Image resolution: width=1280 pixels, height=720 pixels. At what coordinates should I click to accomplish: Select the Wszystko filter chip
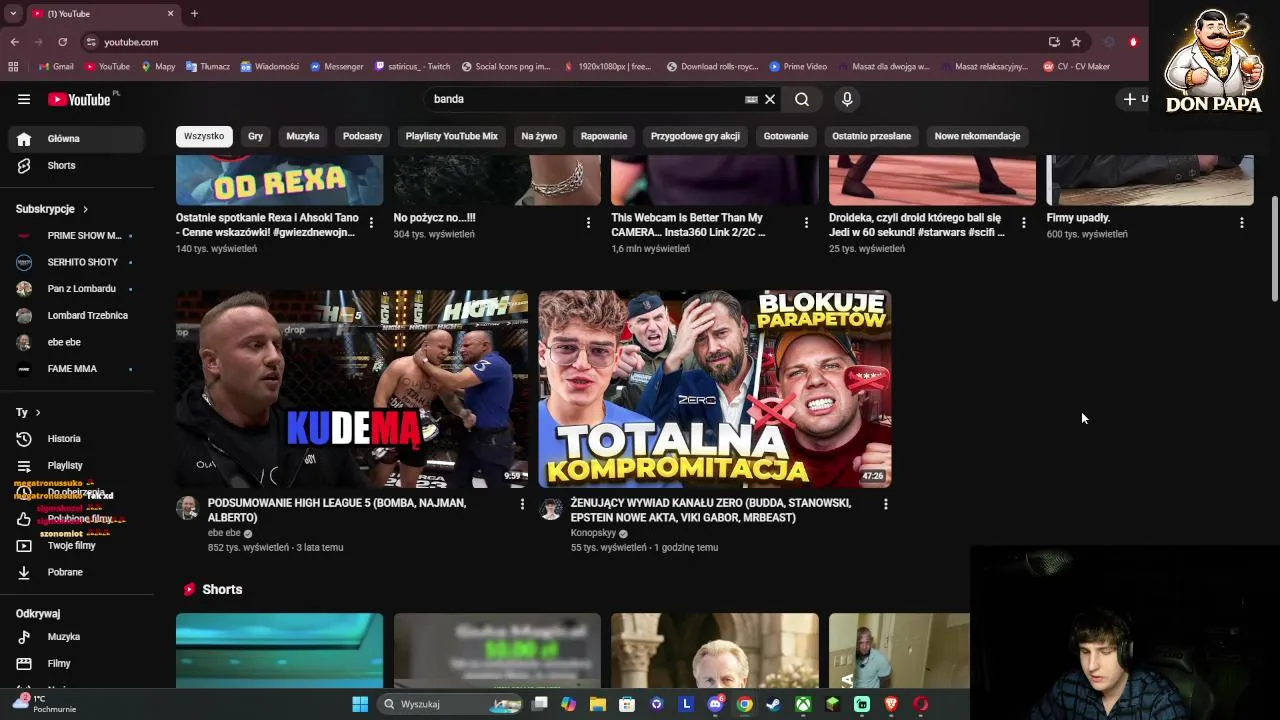pos(204,136)
